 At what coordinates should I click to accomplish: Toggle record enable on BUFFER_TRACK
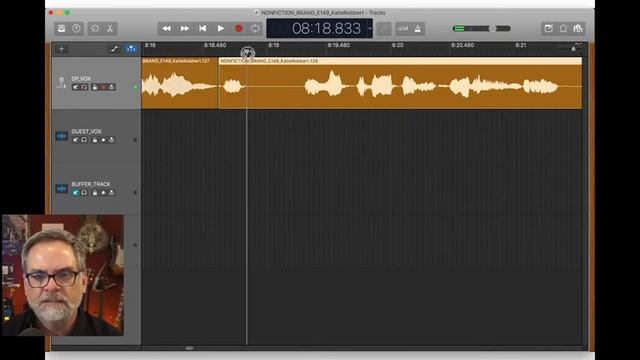[103, 192]
